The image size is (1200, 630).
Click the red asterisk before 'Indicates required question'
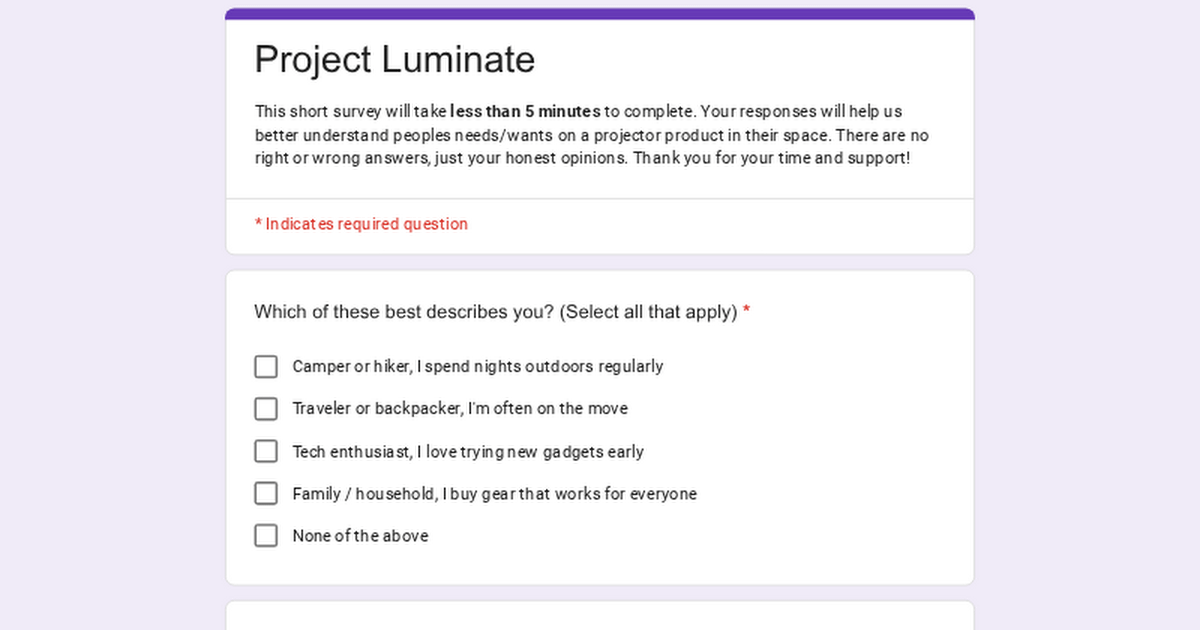coord(258,224)
